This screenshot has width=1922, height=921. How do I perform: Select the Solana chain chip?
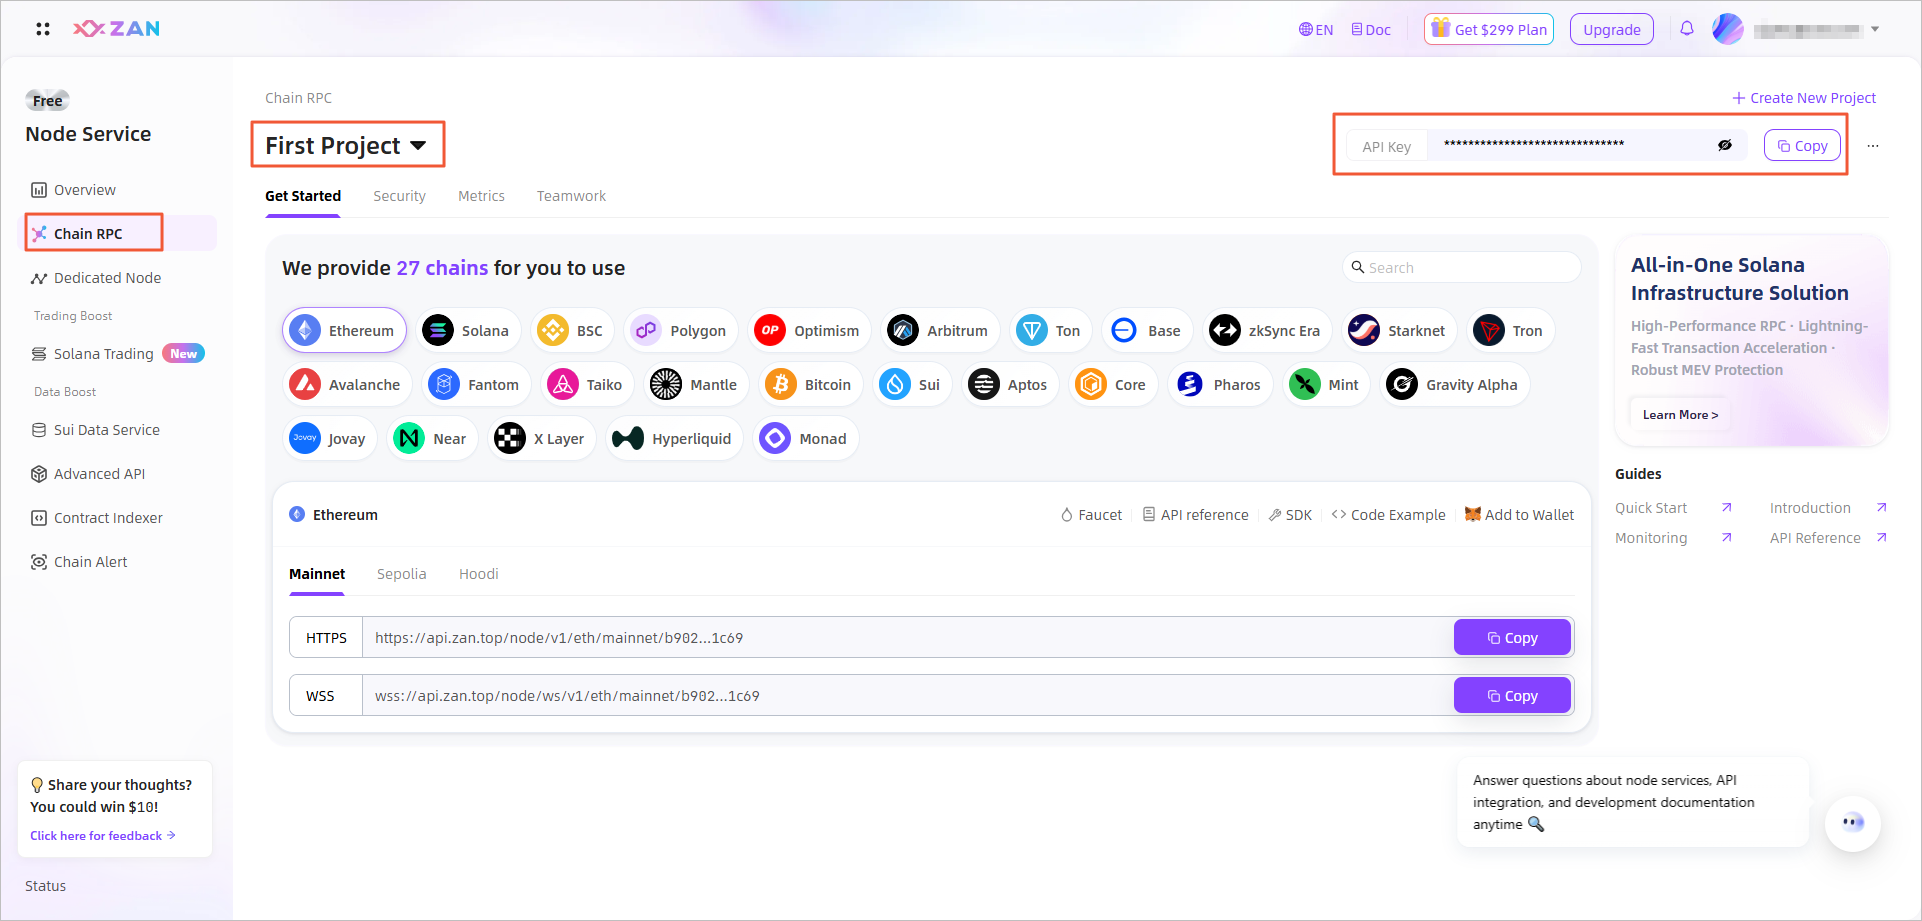(467, 331)
